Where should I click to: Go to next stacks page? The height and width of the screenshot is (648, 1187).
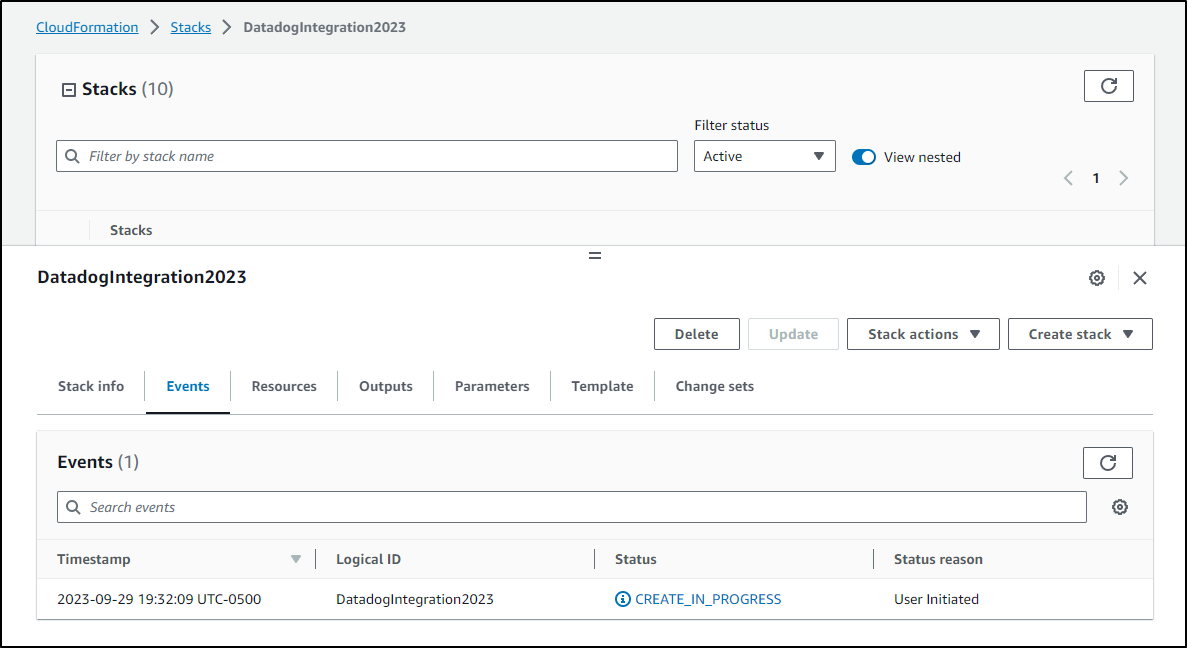(1123, 178)
